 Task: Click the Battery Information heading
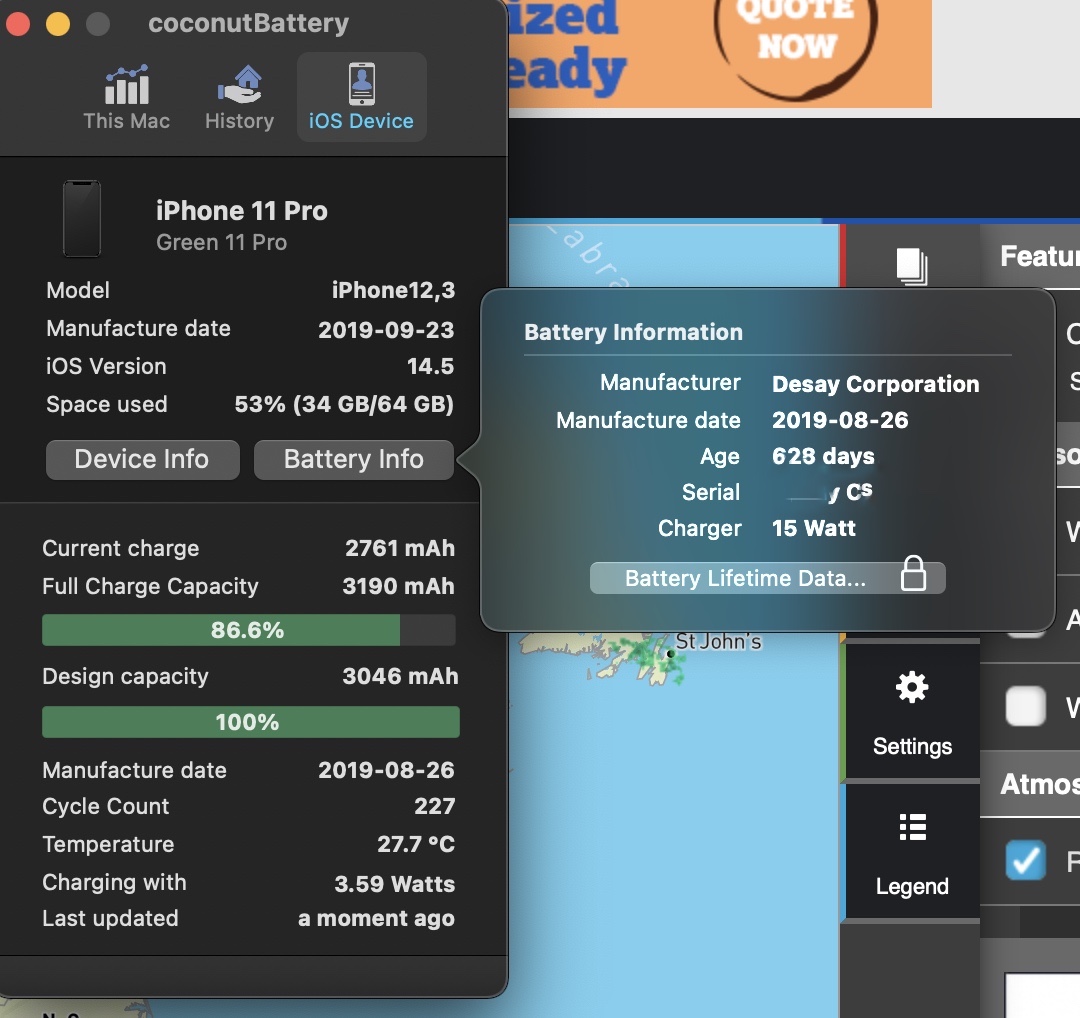[633, 332]
